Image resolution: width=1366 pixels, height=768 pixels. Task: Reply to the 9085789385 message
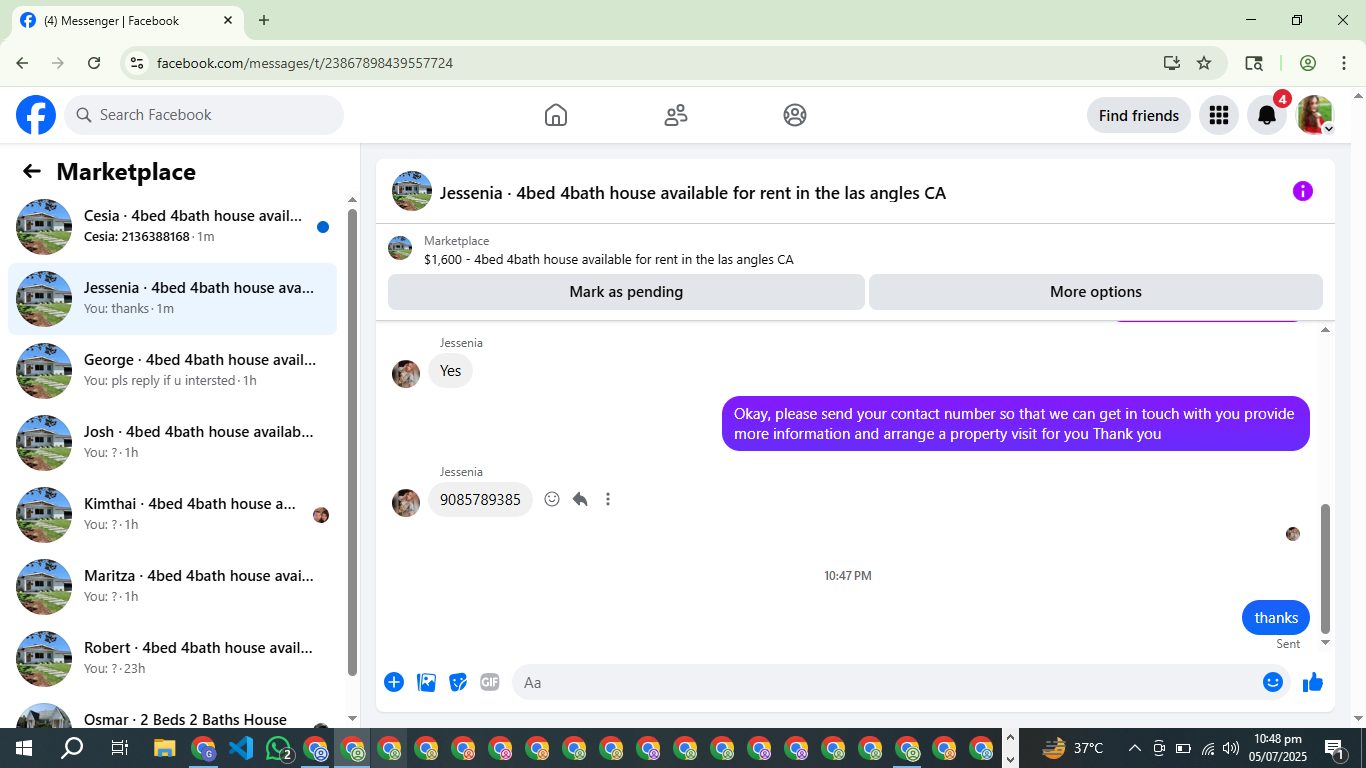point(580,499)
